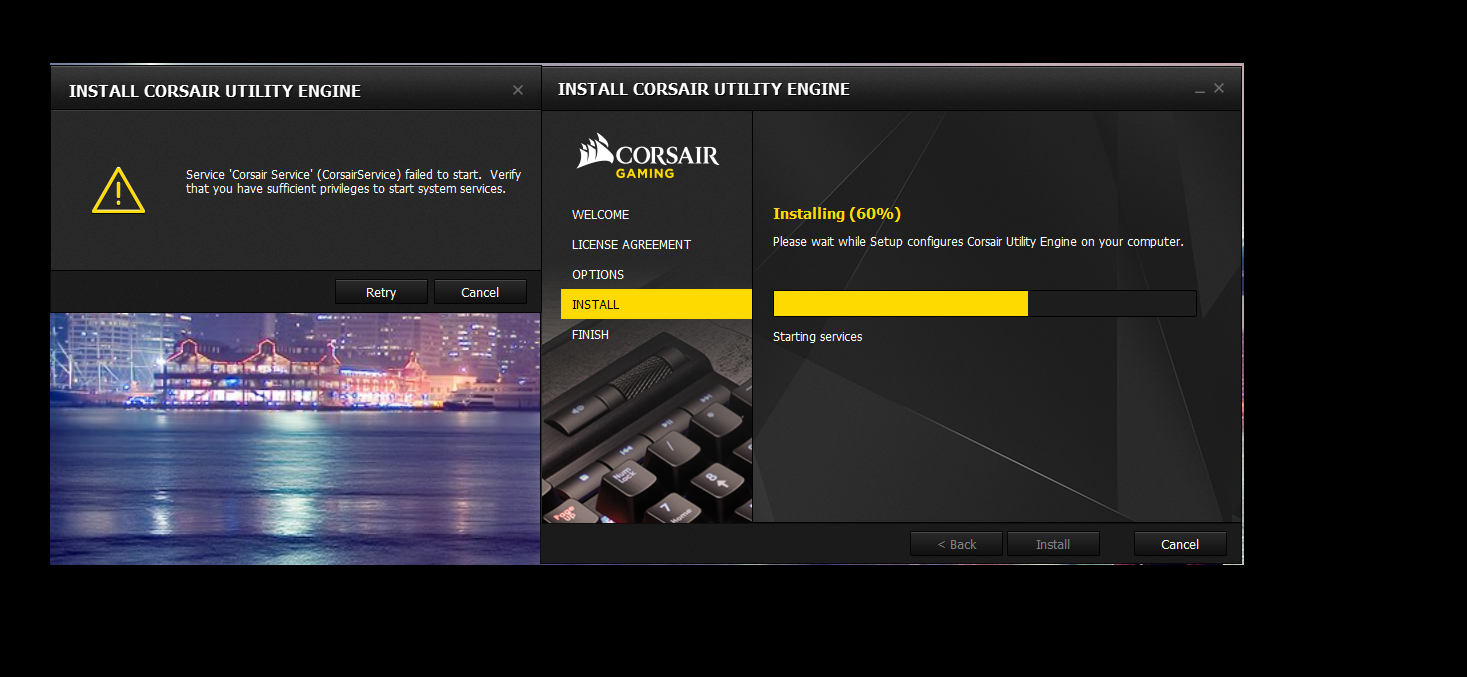Image resolution: width=1467 pixels, height=677 pixels.
Task: Cancel the Corsair Service error dialog
Action: click(x=480, y=292)
